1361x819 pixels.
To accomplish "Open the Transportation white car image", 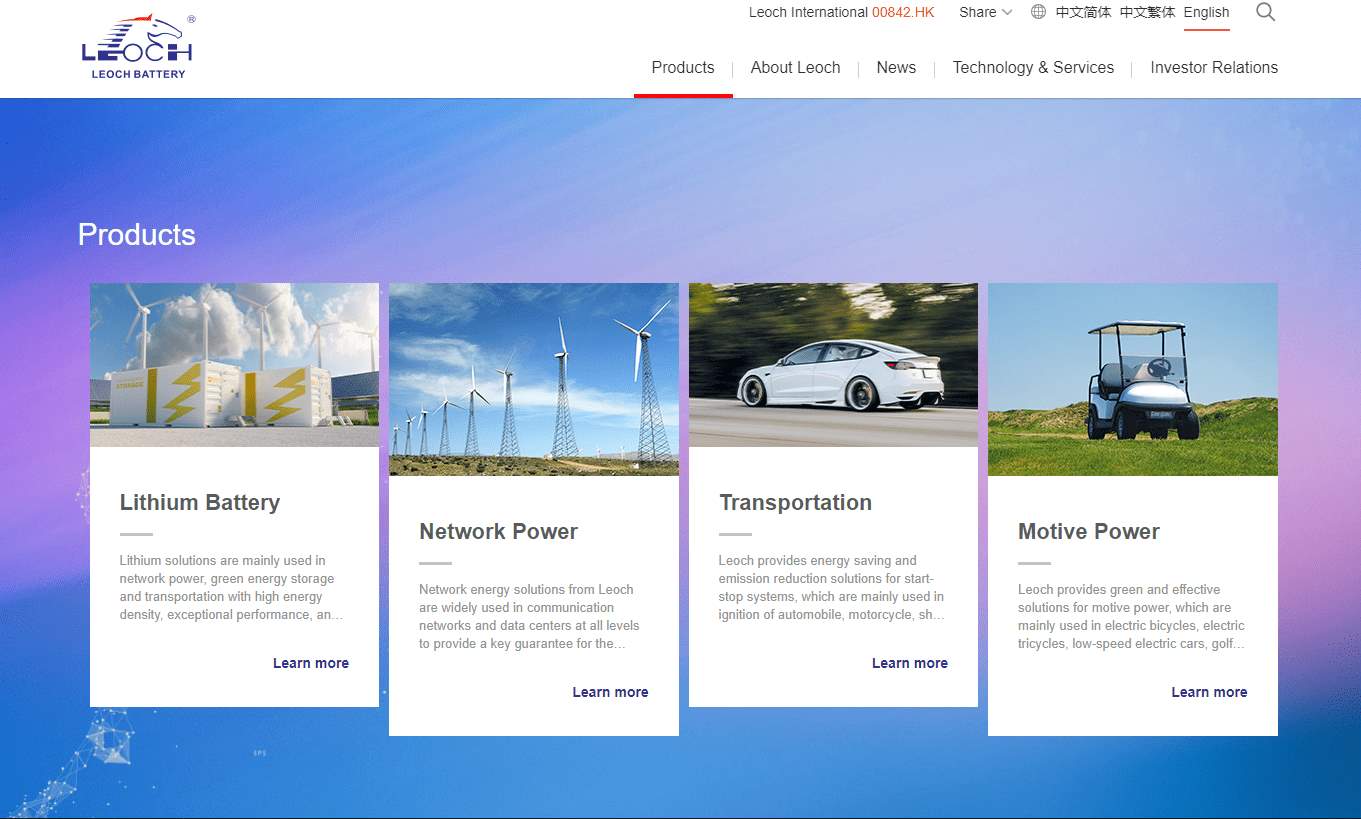I will (x=833, y=365).
